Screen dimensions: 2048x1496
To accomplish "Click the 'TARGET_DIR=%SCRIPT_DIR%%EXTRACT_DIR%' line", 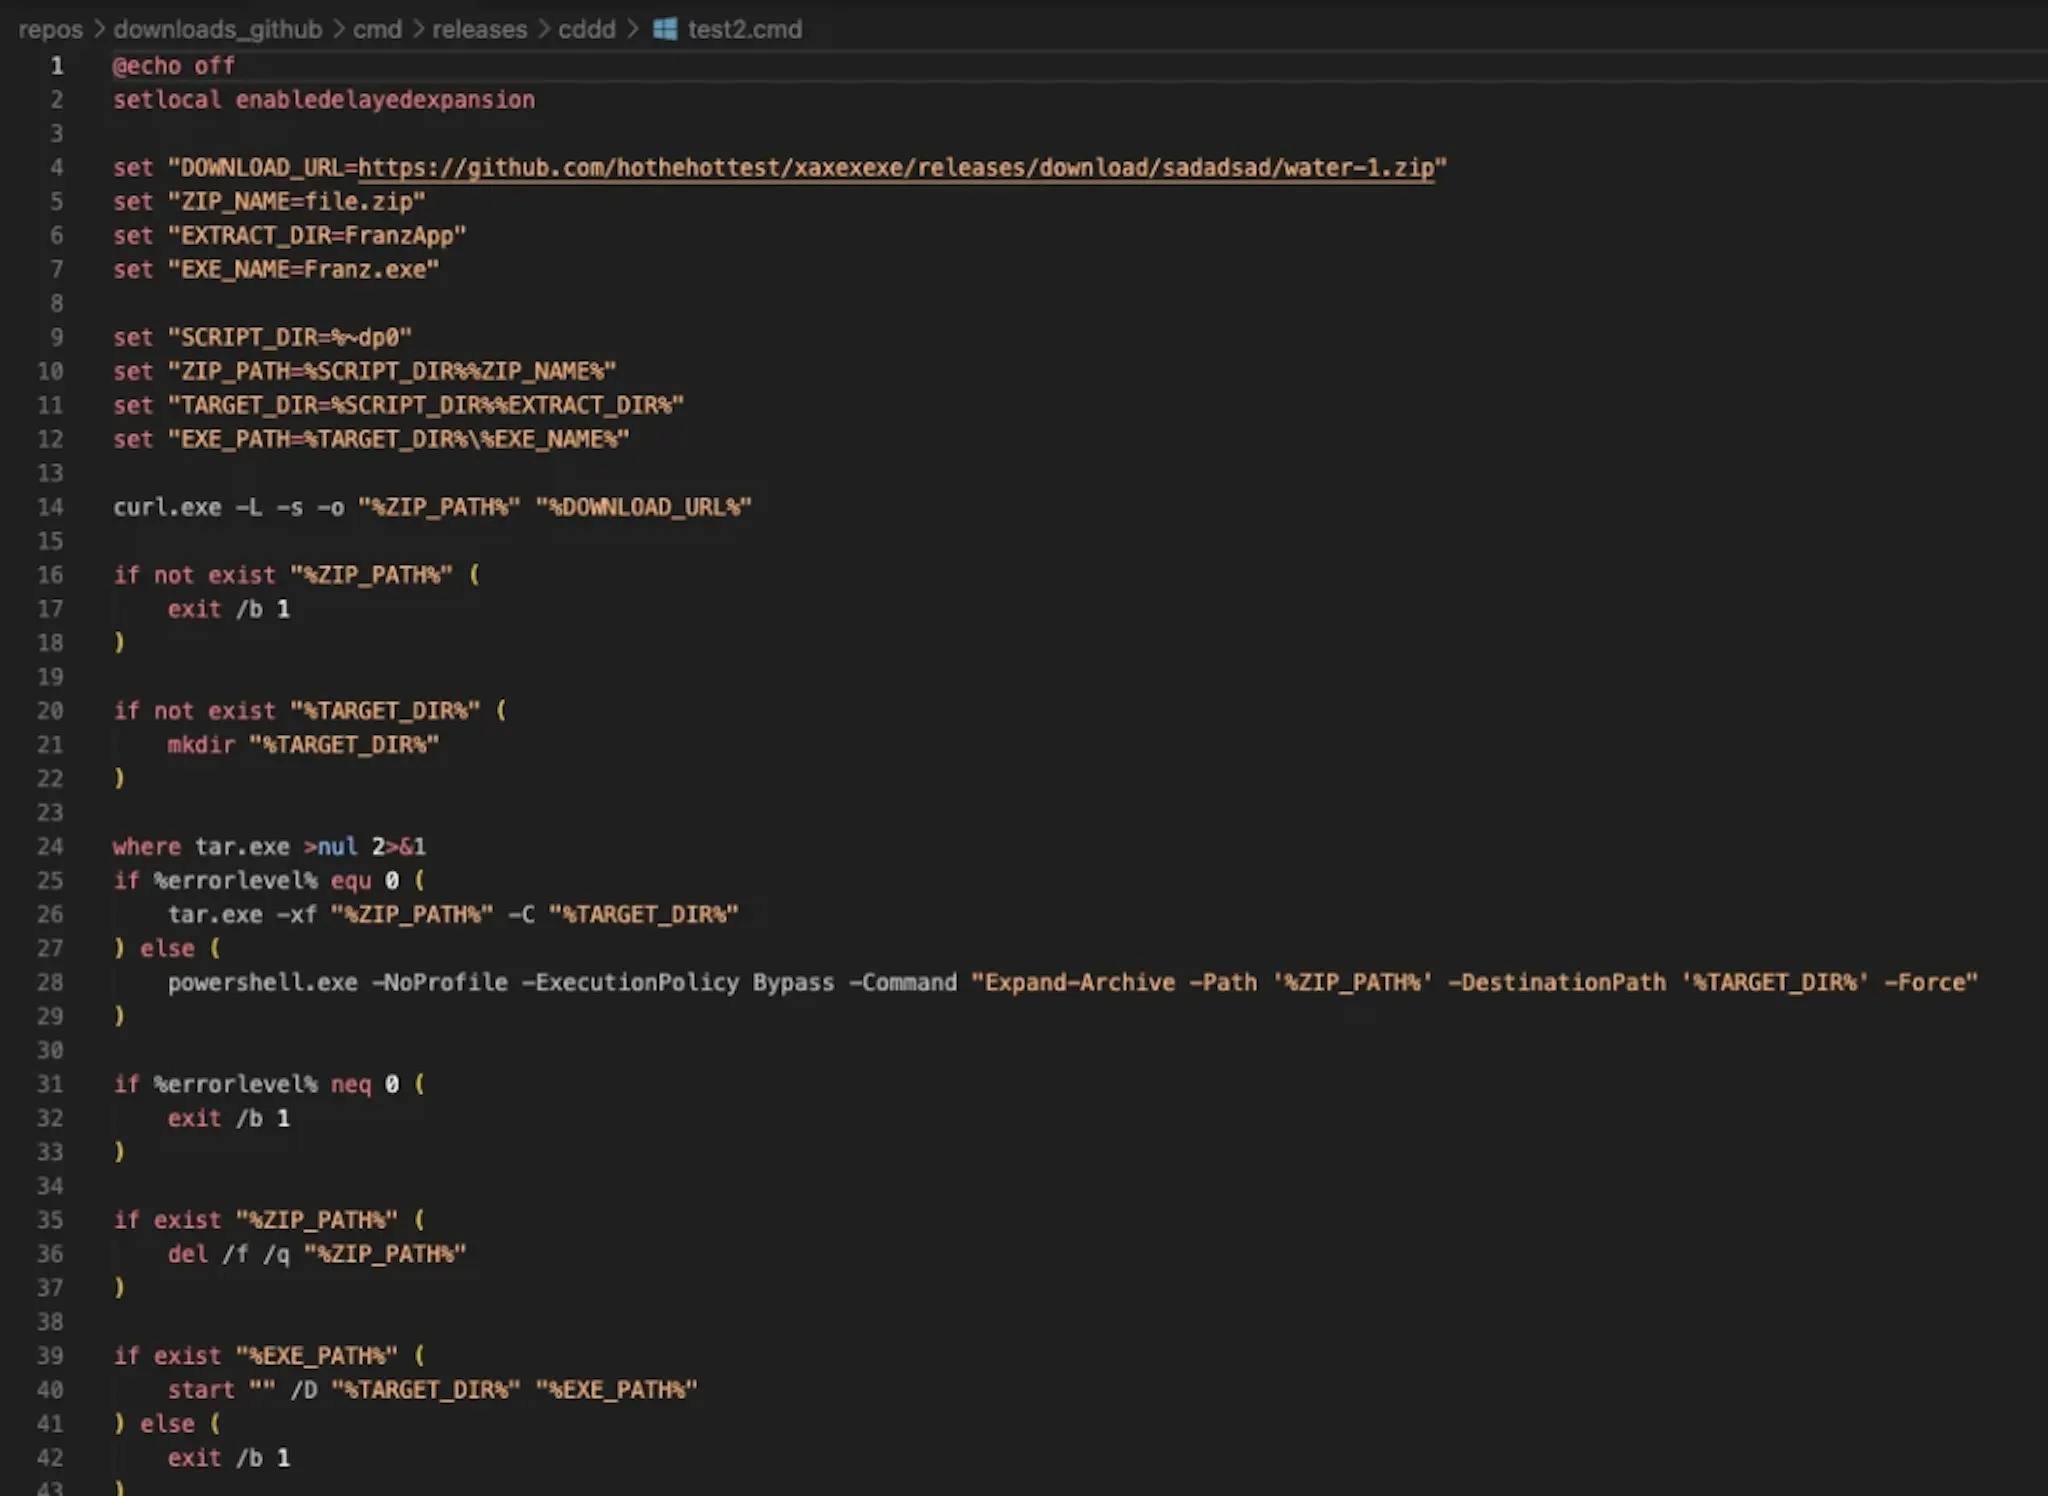I will point(399,406).
